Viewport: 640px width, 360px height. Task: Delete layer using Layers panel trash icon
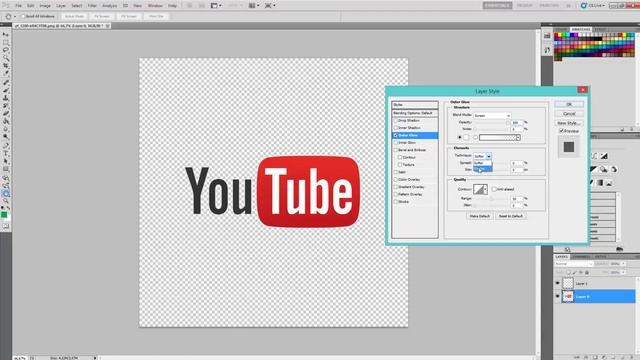632,357
